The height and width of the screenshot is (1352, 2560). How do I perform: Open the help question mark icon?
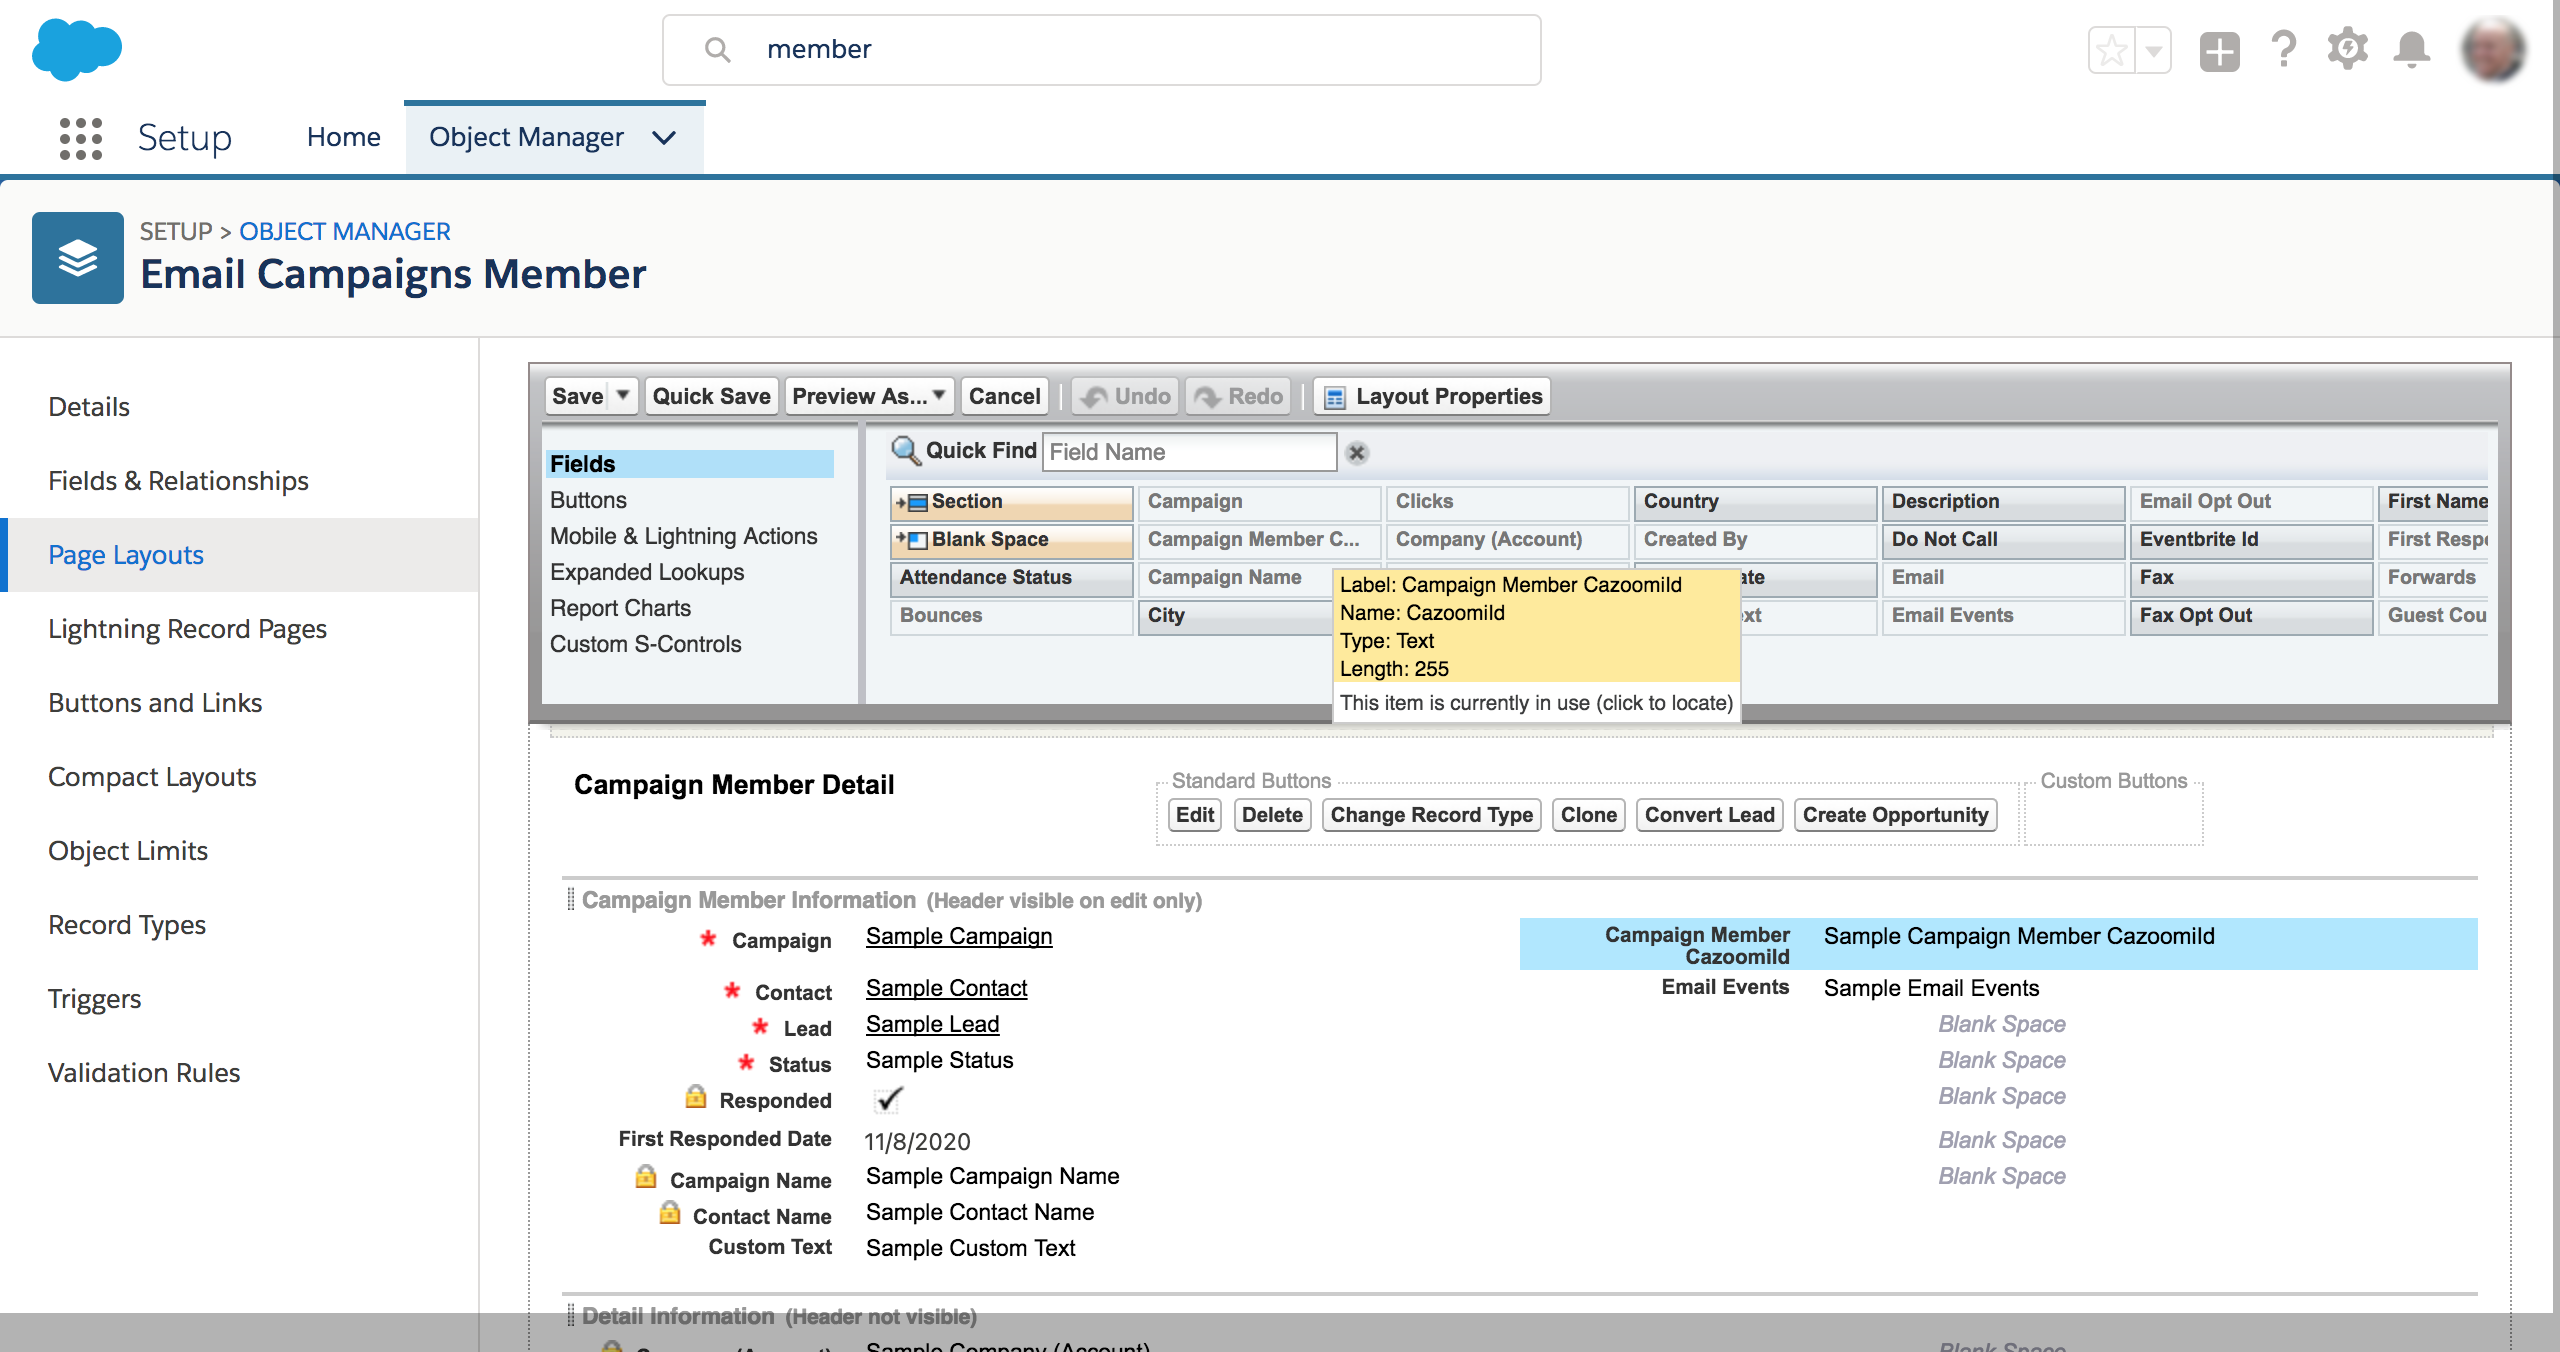pyautogui.click(x=2283, y=49)
